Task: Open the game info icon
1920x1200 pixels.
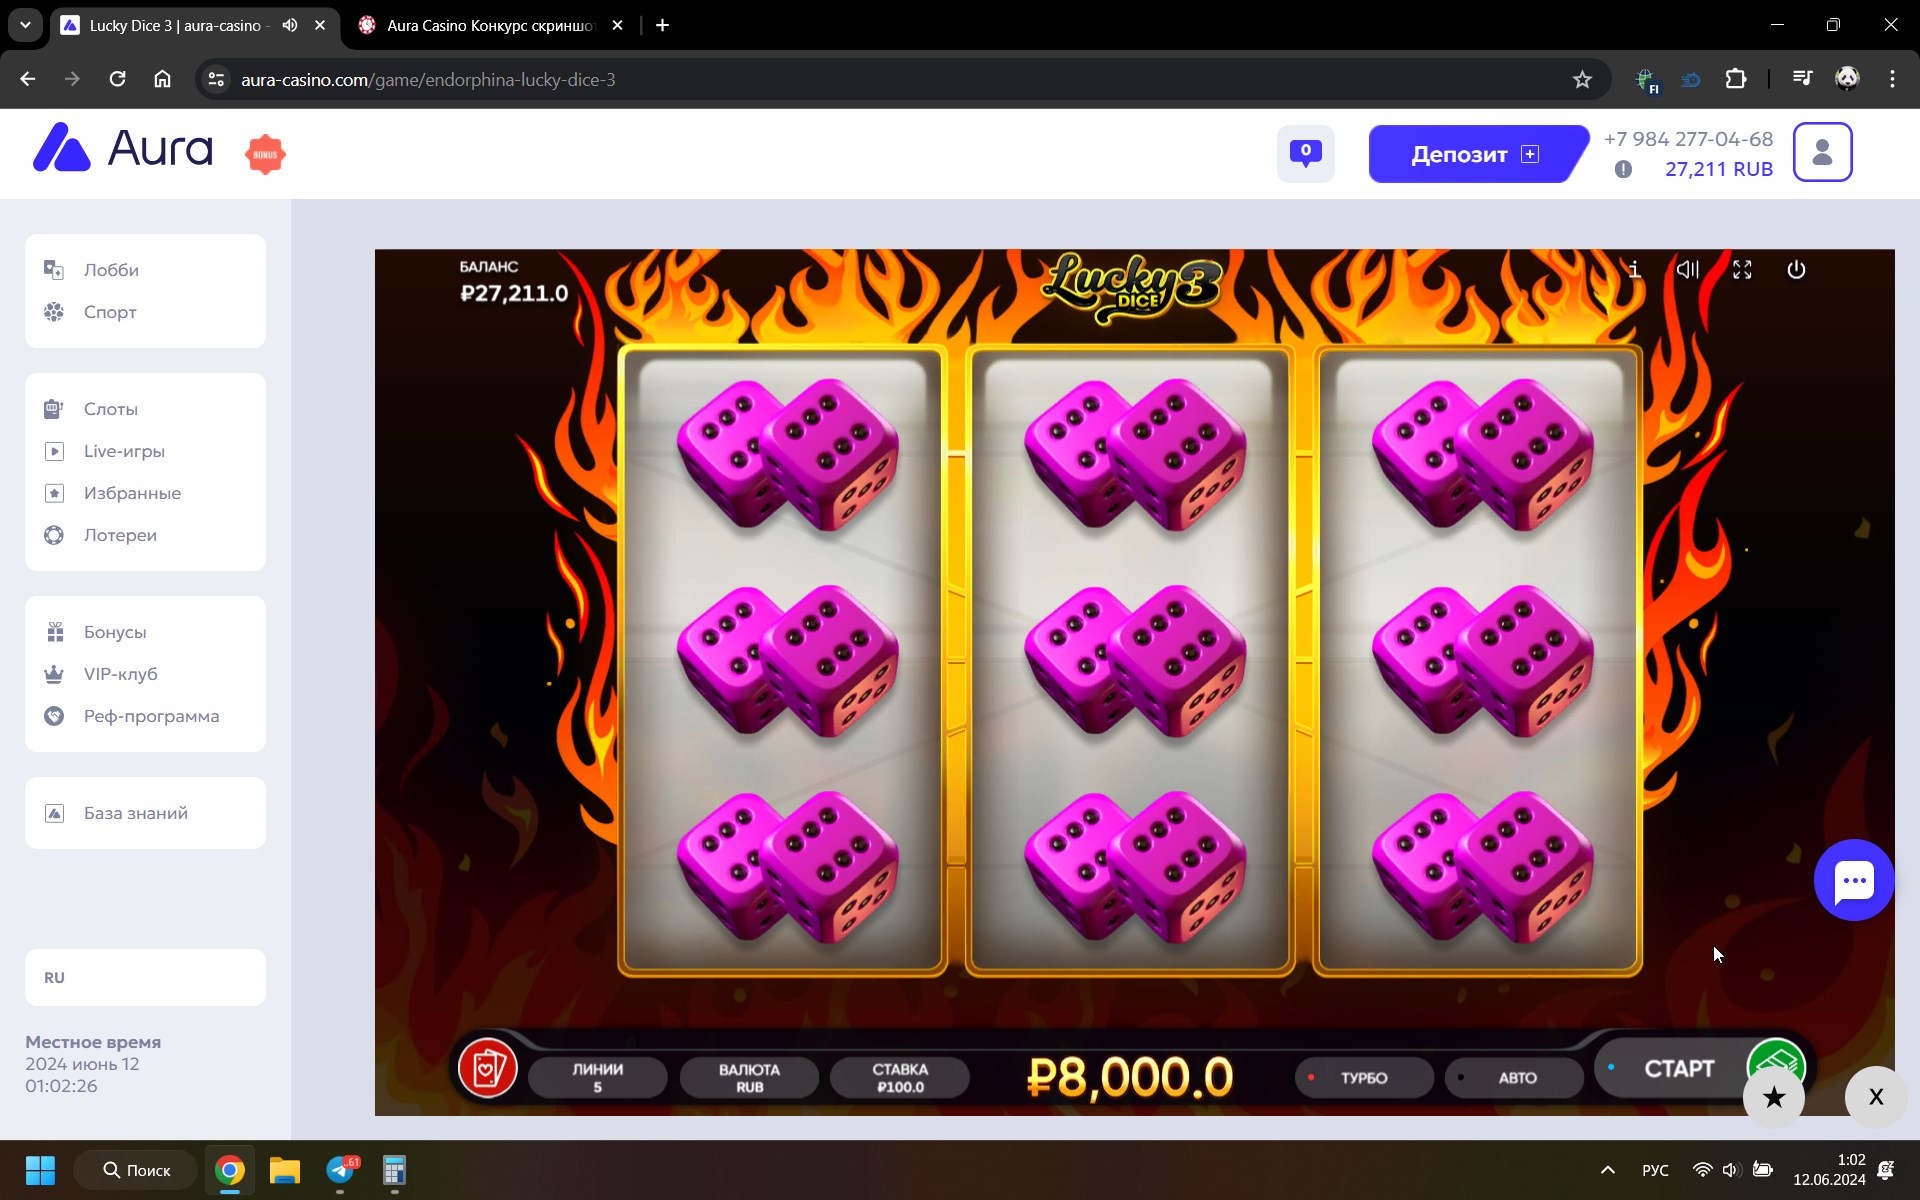Action: [x=1634, y=270]
